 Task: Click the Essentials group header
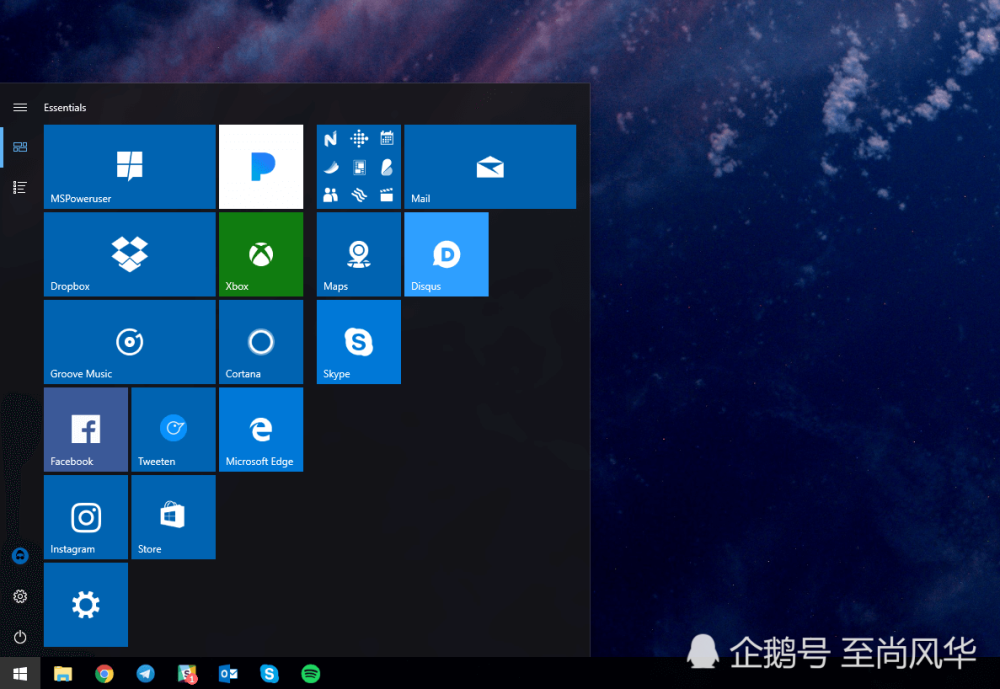pyautogui.click(x=64, y=107)
